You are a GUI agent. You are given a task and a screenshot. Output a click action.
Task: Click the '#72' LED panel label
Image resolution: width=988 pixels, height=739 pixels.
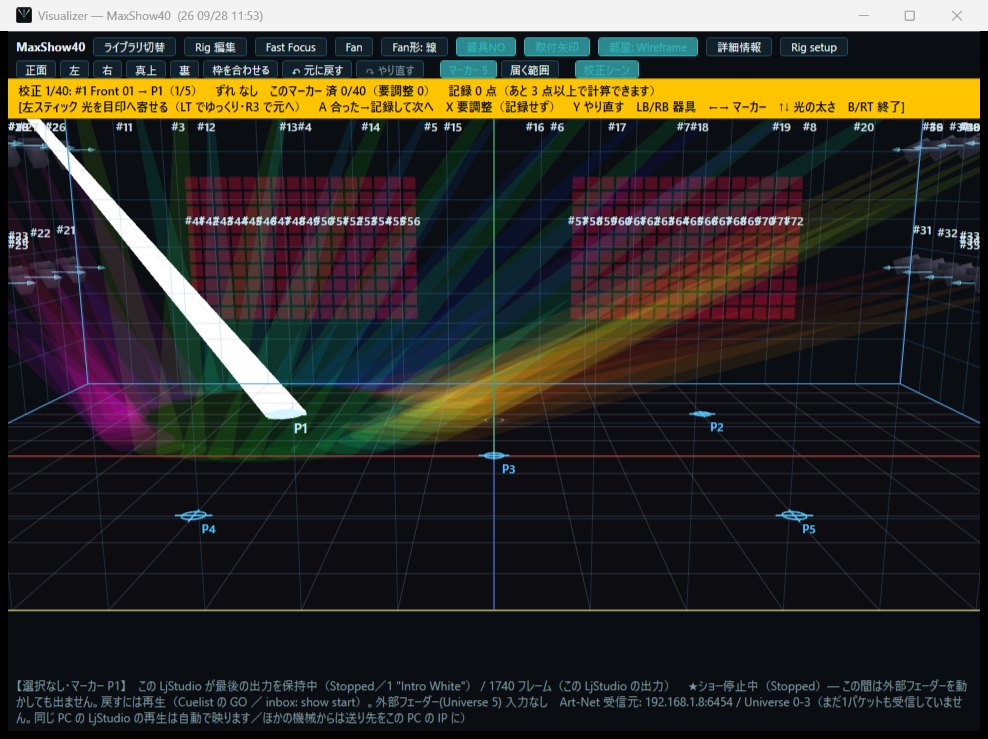tap(794, 221)
